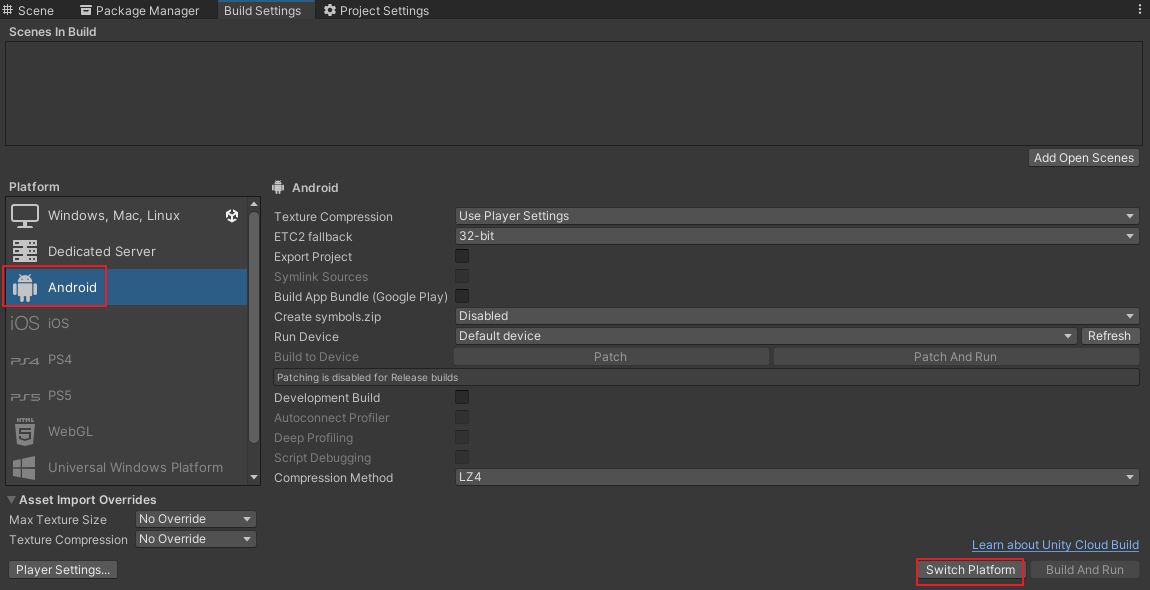Open the Project Settings tab

[x=384, y=11]
